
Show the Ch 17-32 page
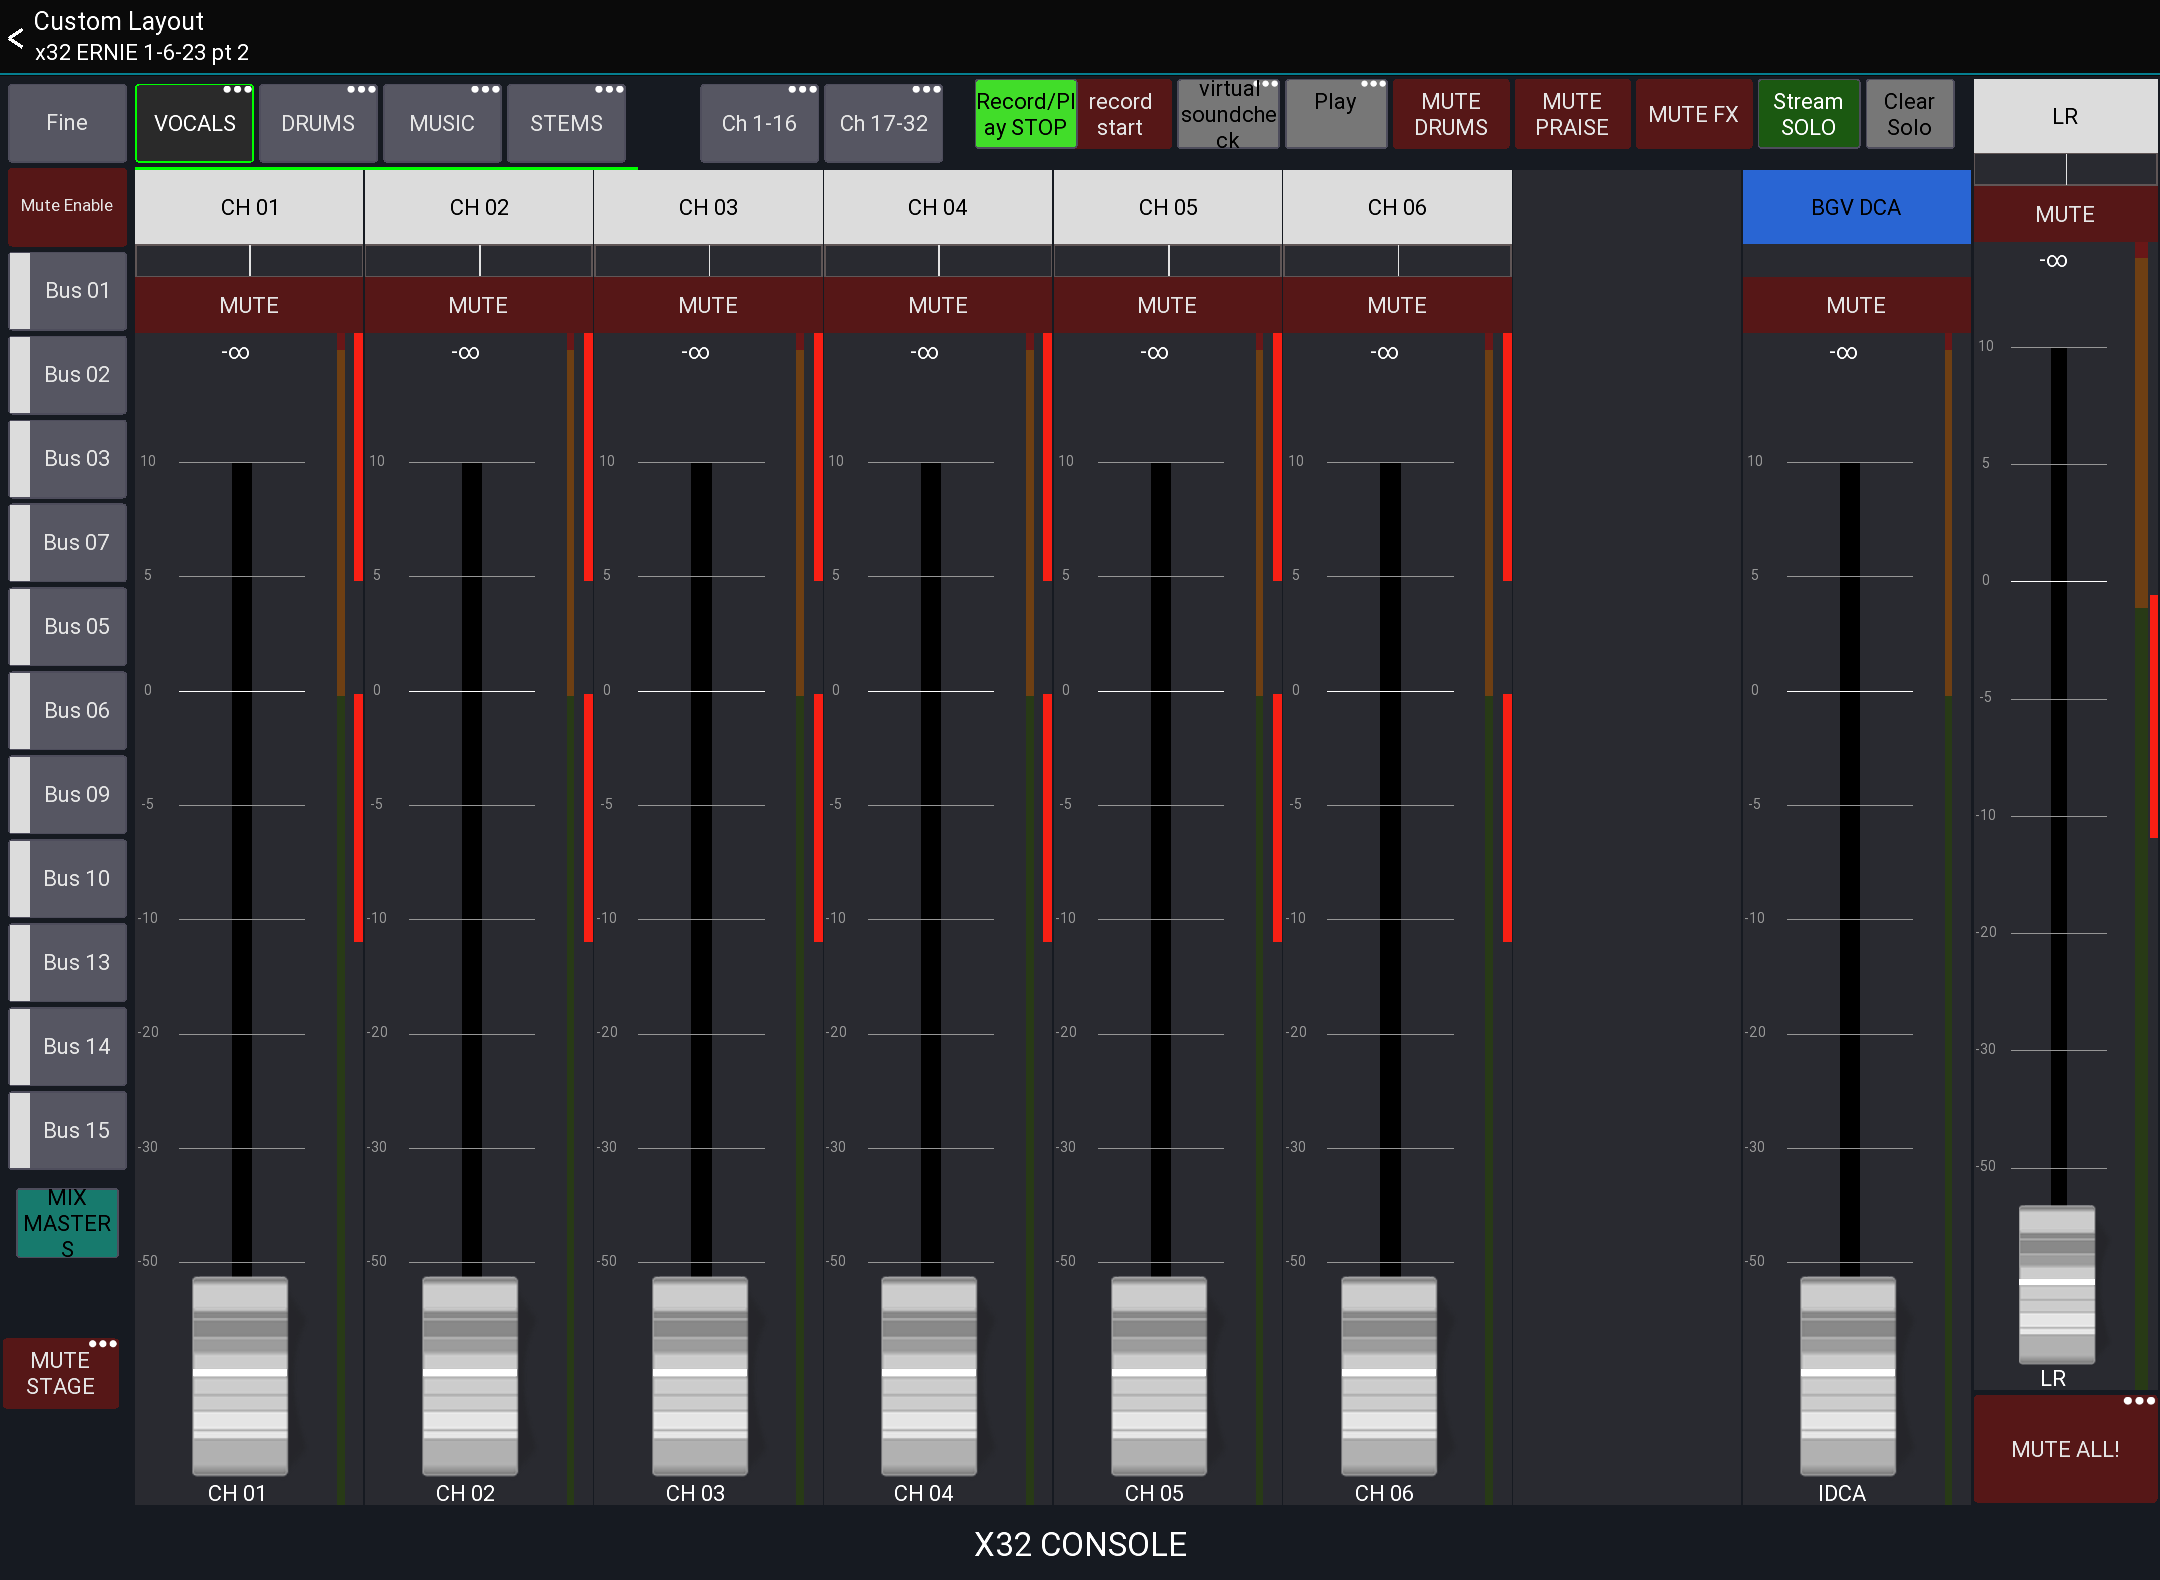click(x=883, y=123)
